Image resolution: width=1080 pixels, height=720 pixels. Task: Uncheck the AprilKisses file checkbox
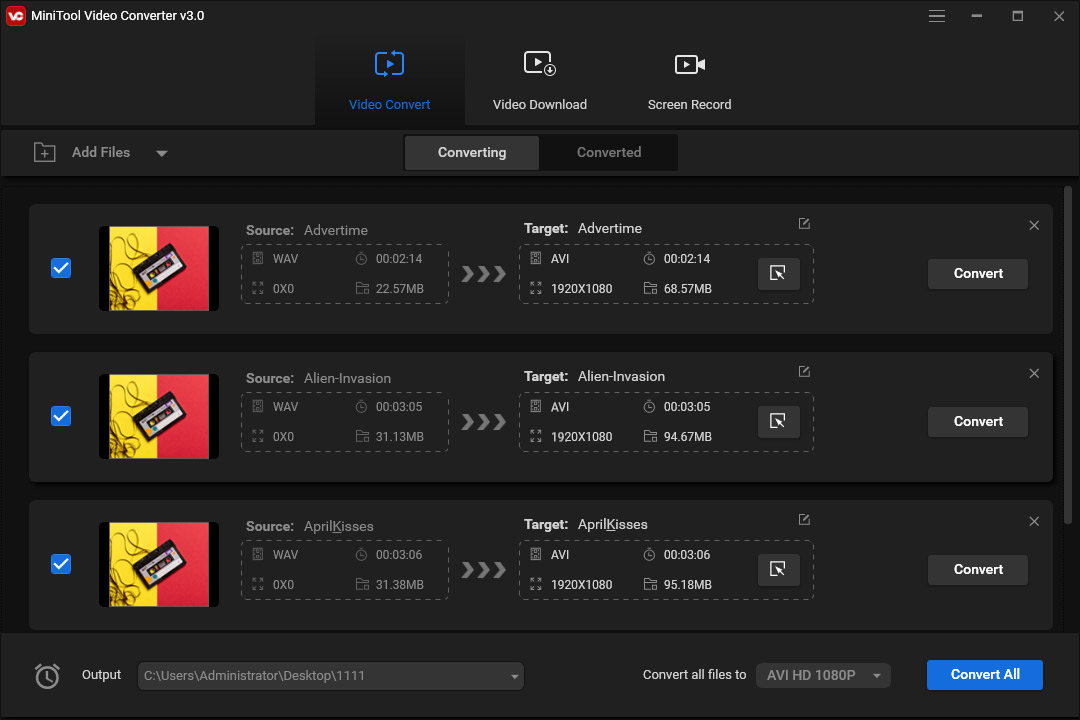(61, 564)
